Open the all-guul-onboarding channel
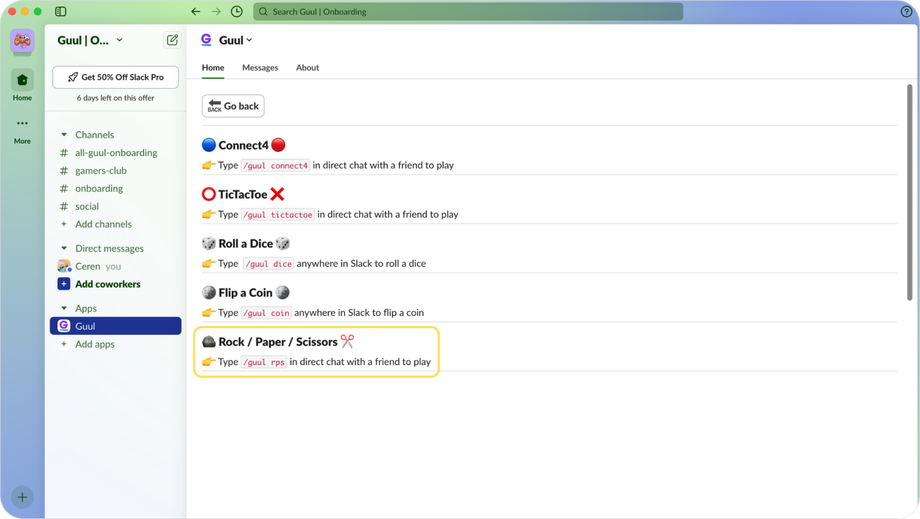 [x=116, y=152]
